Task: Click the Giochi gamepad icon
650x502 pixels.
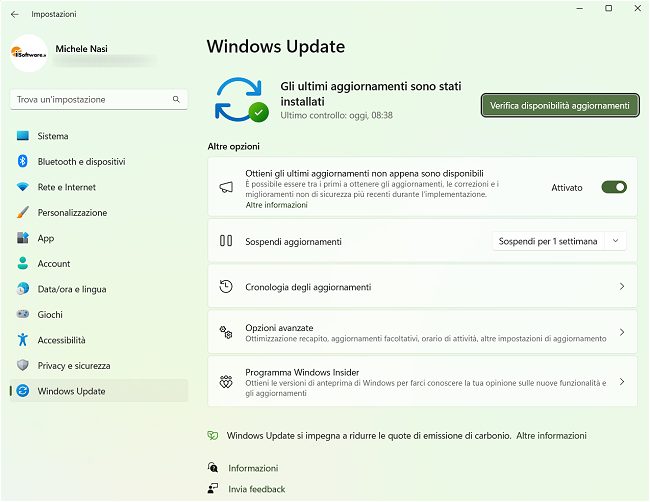Action: 23,314
